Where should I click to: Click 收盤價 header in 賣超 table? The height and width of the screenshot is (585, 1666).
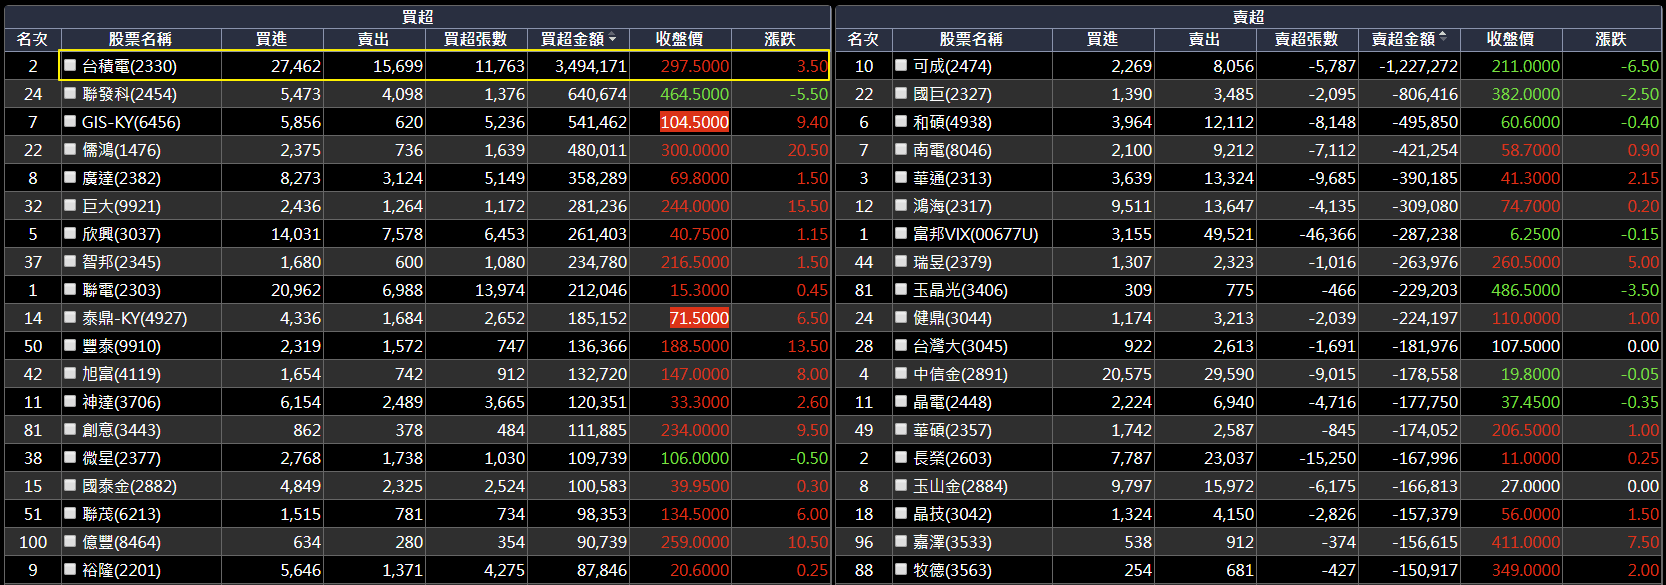(x=1510, y=39)
